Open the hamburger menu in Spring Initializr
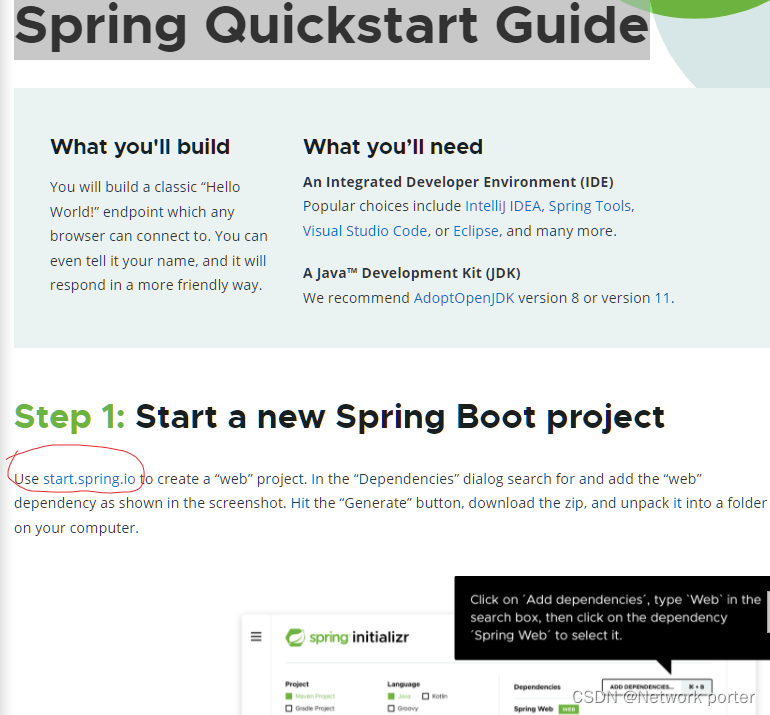The image size is (770, 715). click(256, 637)
